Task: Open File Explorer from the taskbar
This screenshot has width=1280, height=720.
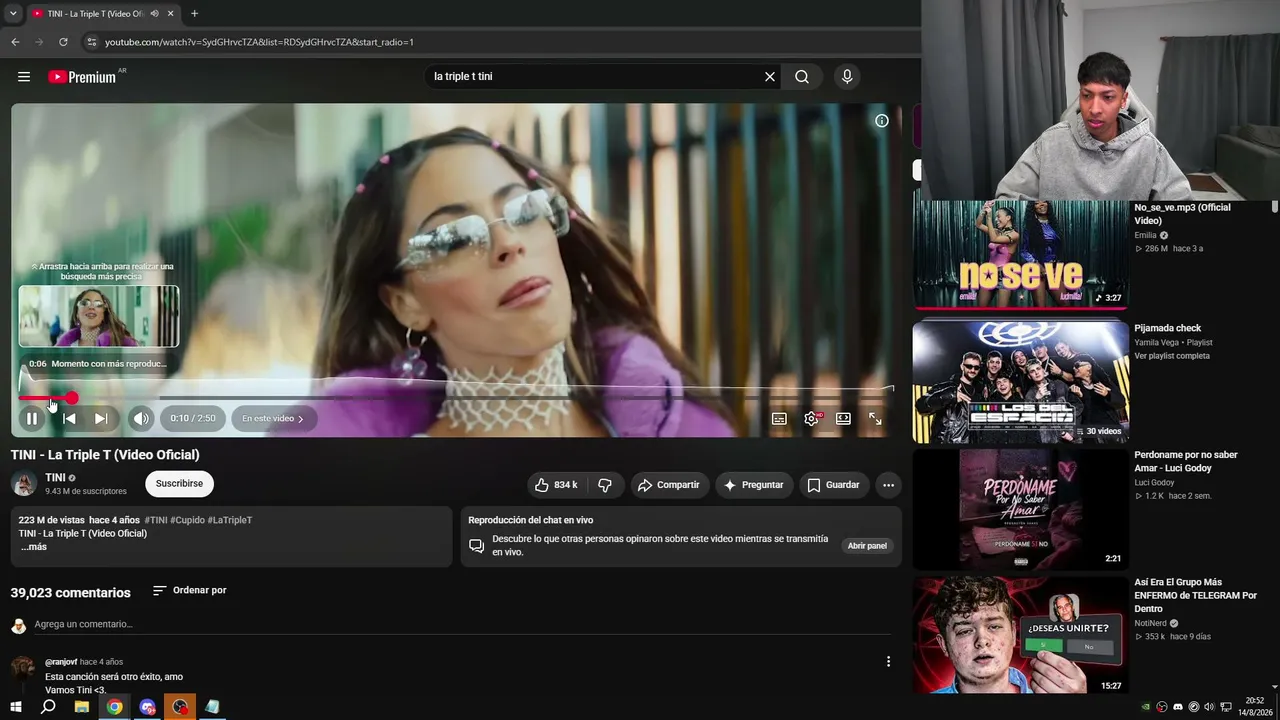Action: (82, 707)
